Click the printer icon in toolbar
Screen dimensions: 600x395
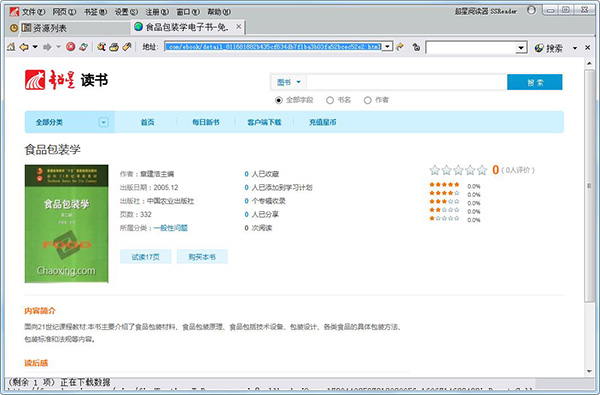114,47
